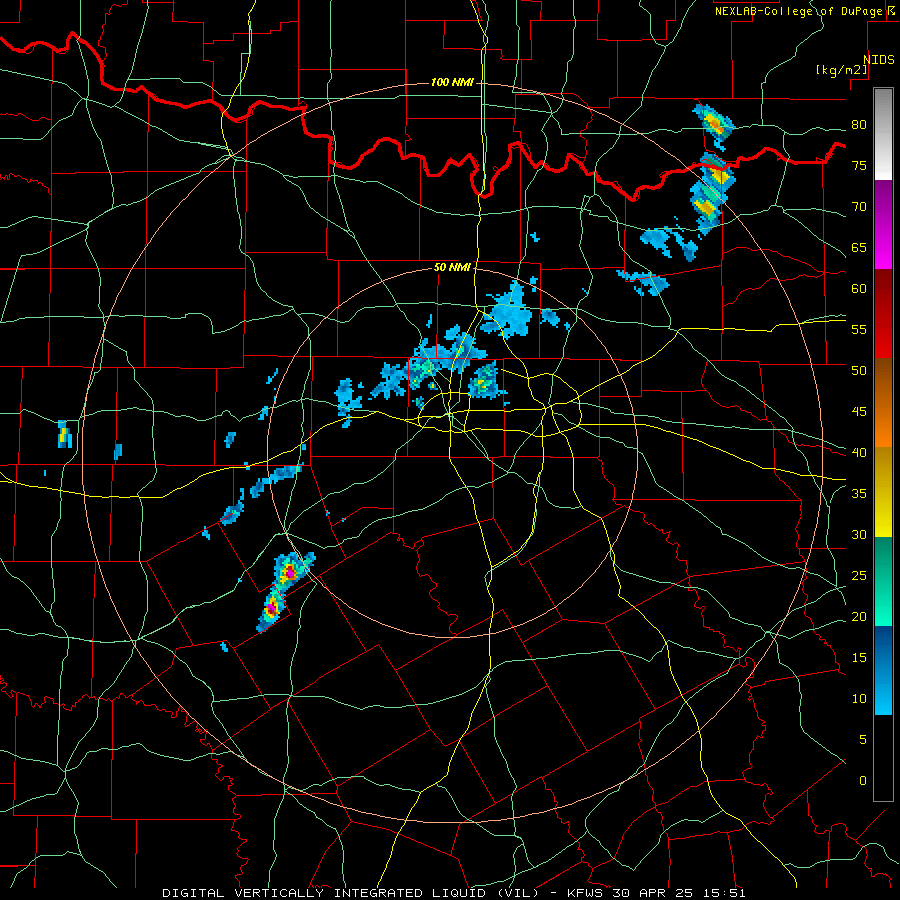The image size is (900, 900).
Task: Click the 0 value on color scale
Action: click(x=863, y=781)
